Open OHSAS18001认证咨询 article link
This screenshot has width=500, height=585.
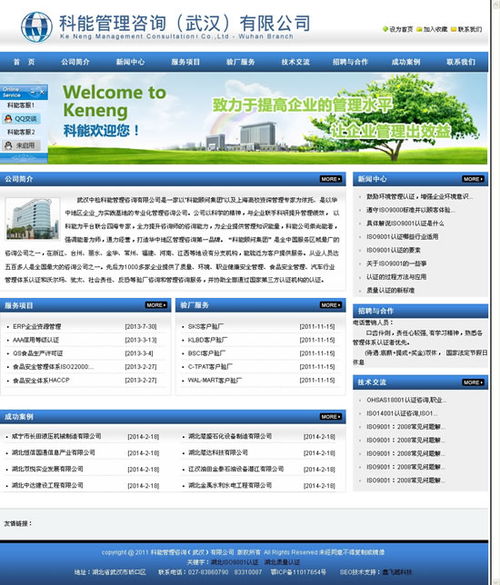click(x=406, y=400)
